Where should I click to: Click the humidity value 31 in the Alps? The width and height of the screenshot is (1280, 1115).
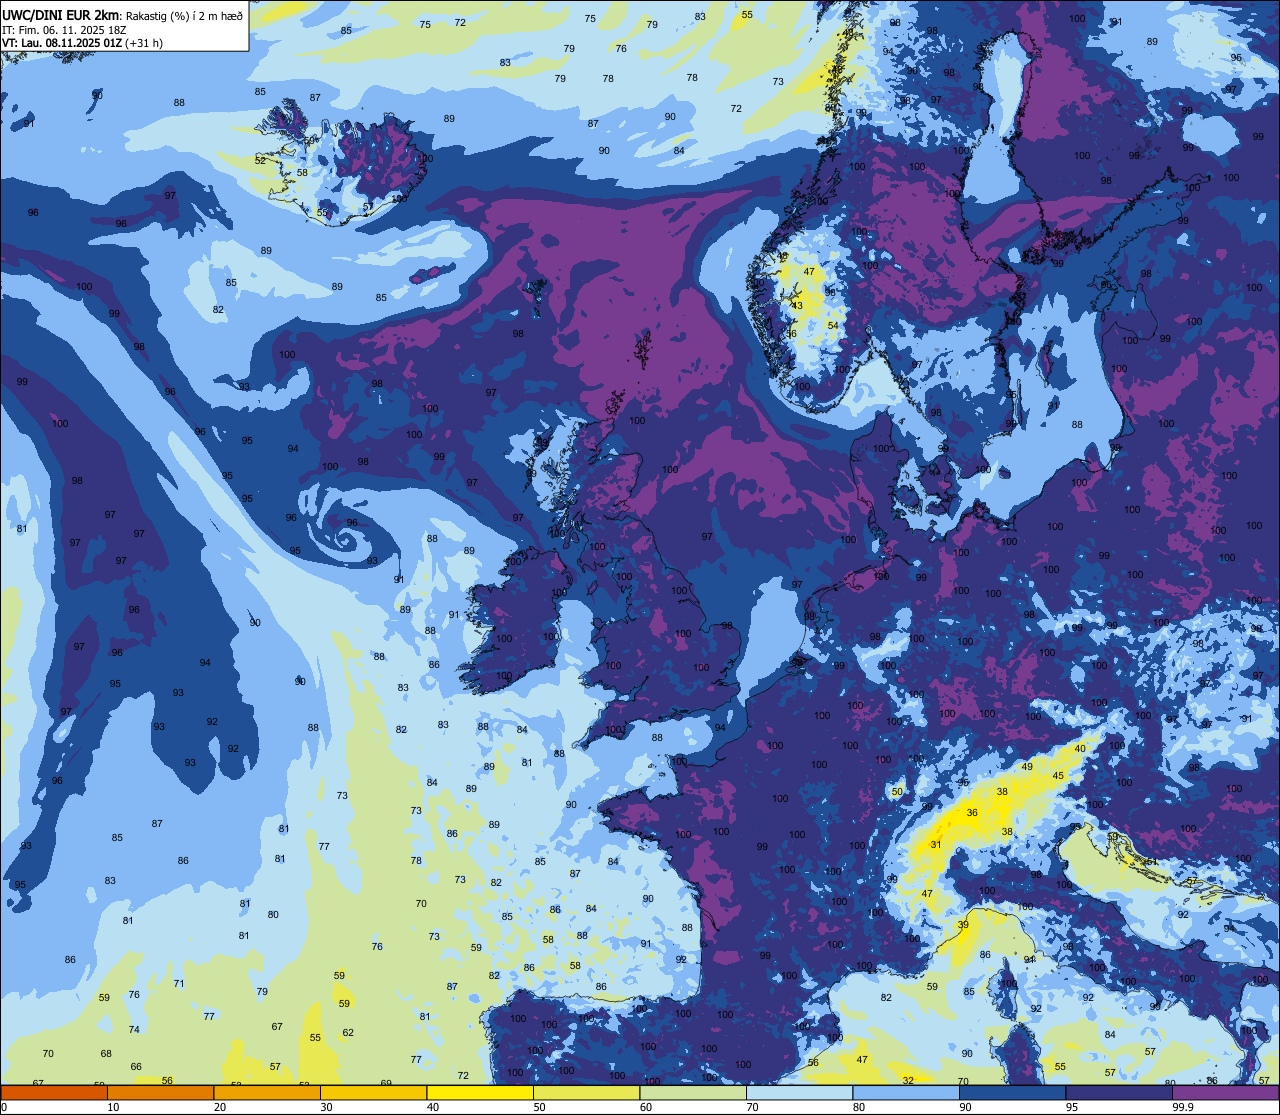(x=936, y=845)
